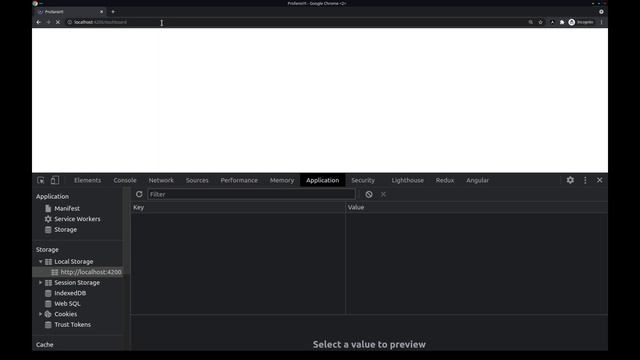Viewport: 640px width, 360px height.
Task: Open the Sources tab
Action: tap(197, 180)
